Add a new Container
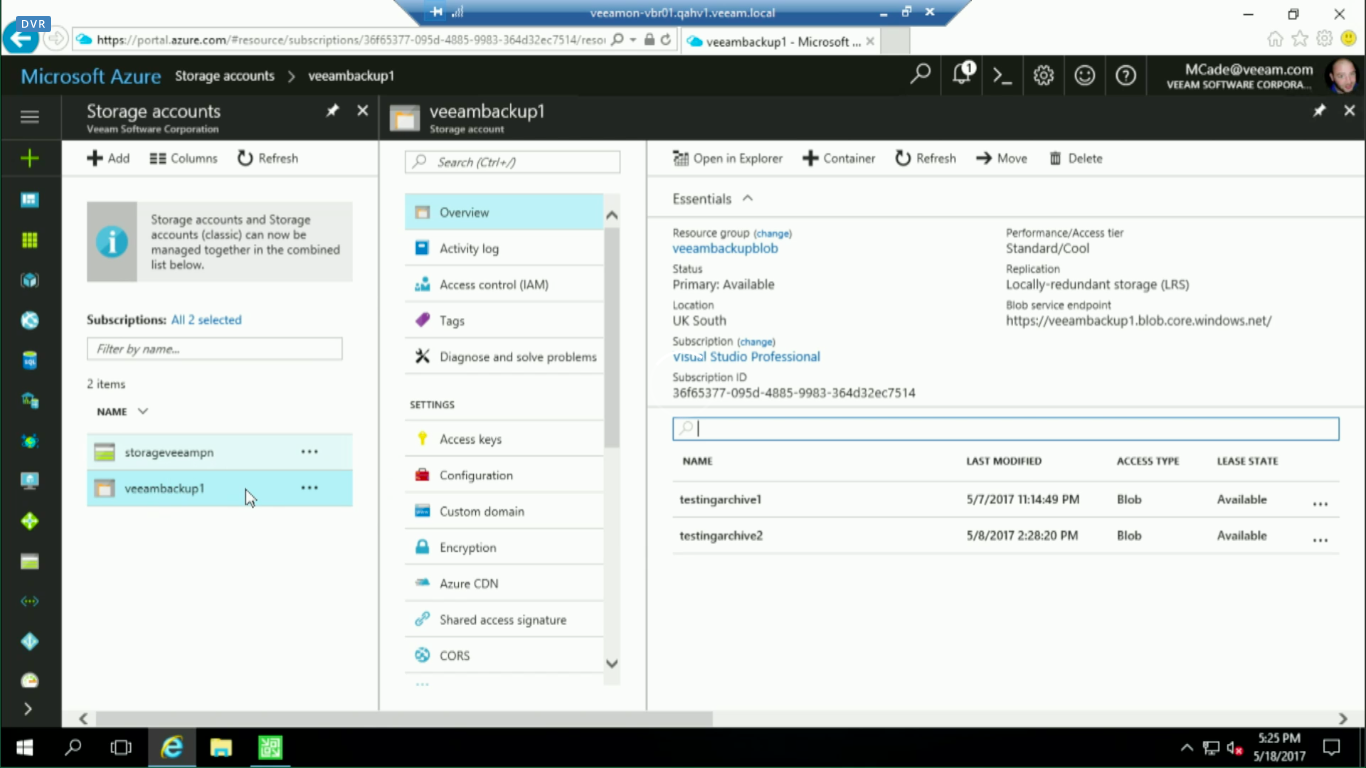Image resolution: width=1366 pixels, height=768 pixels. click(x=839, y=158)
